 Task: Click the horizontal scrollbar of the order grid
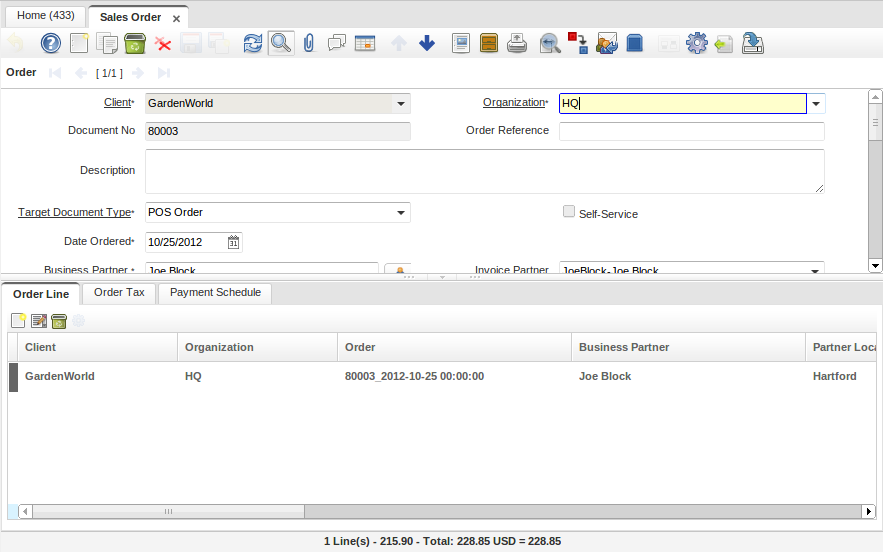[166, 511]
